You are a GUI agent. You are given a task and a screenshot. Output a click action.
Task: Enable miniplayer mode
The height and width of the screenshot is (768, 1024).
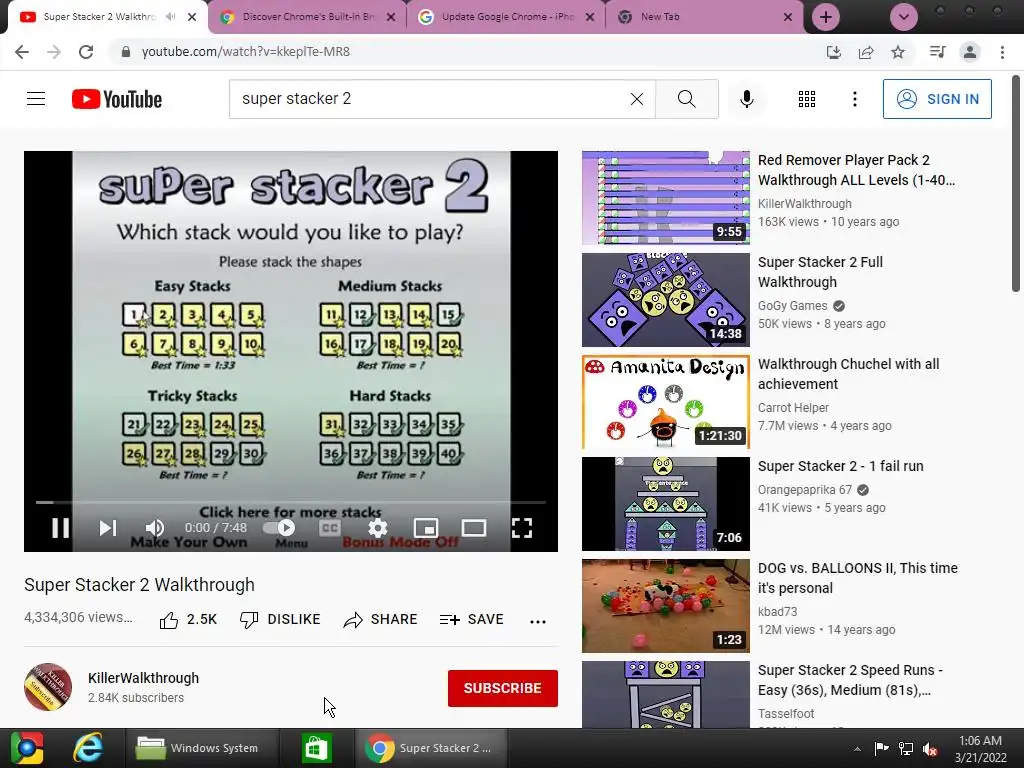426,528
